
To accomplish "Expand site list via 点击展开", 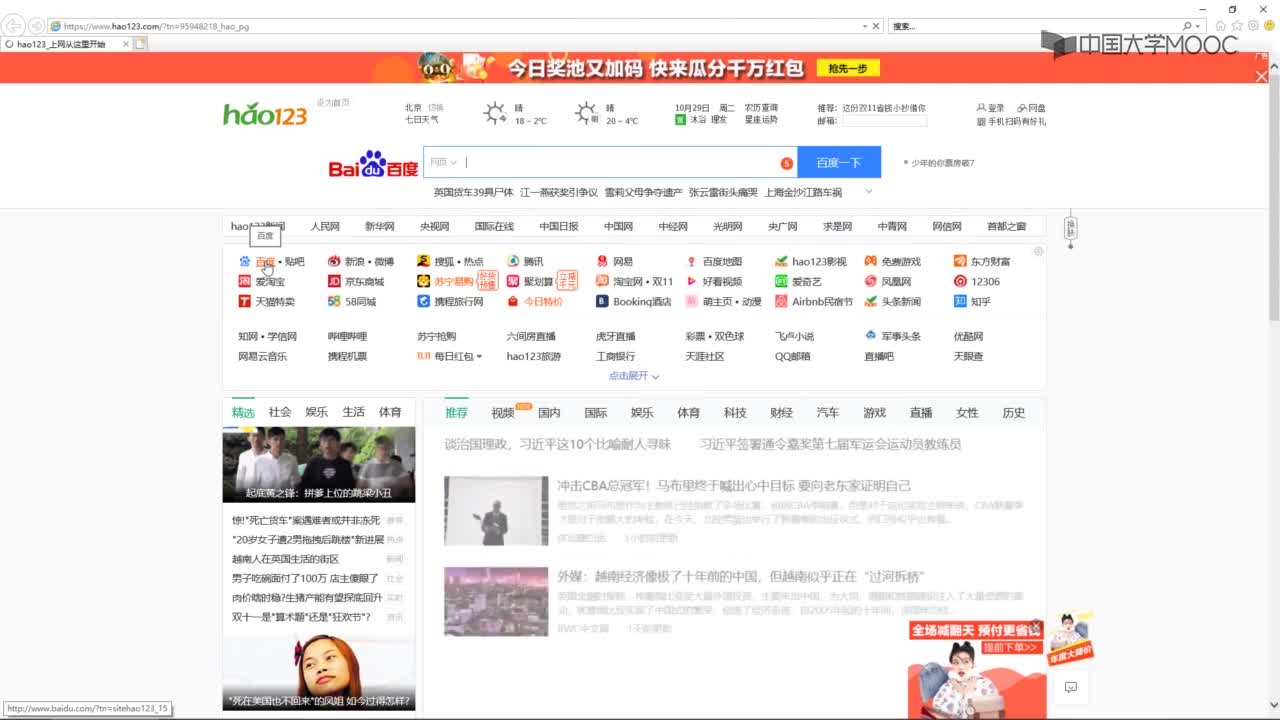I will [634, 376].
